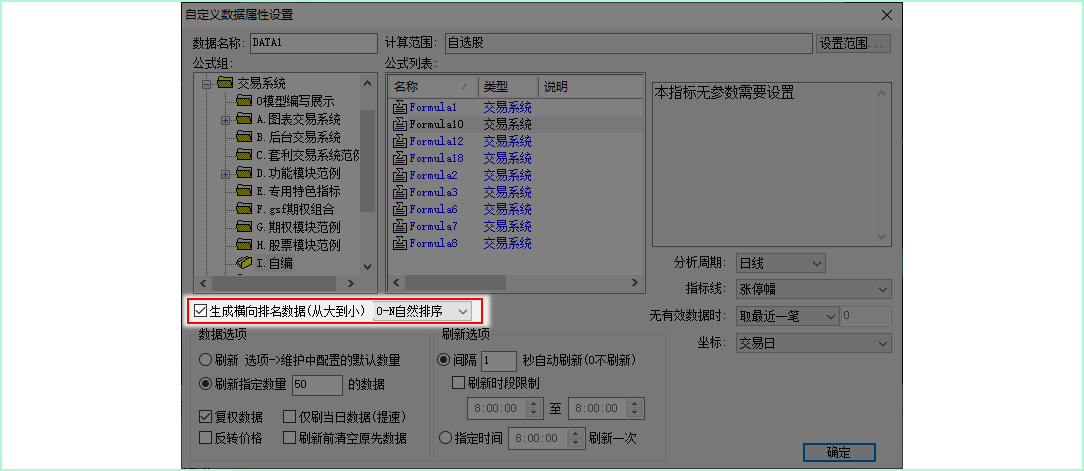Select 刷新 选项->维护中配置的默认数量 radio
The image size is (1084, 471).
click(x=205, y=360)
